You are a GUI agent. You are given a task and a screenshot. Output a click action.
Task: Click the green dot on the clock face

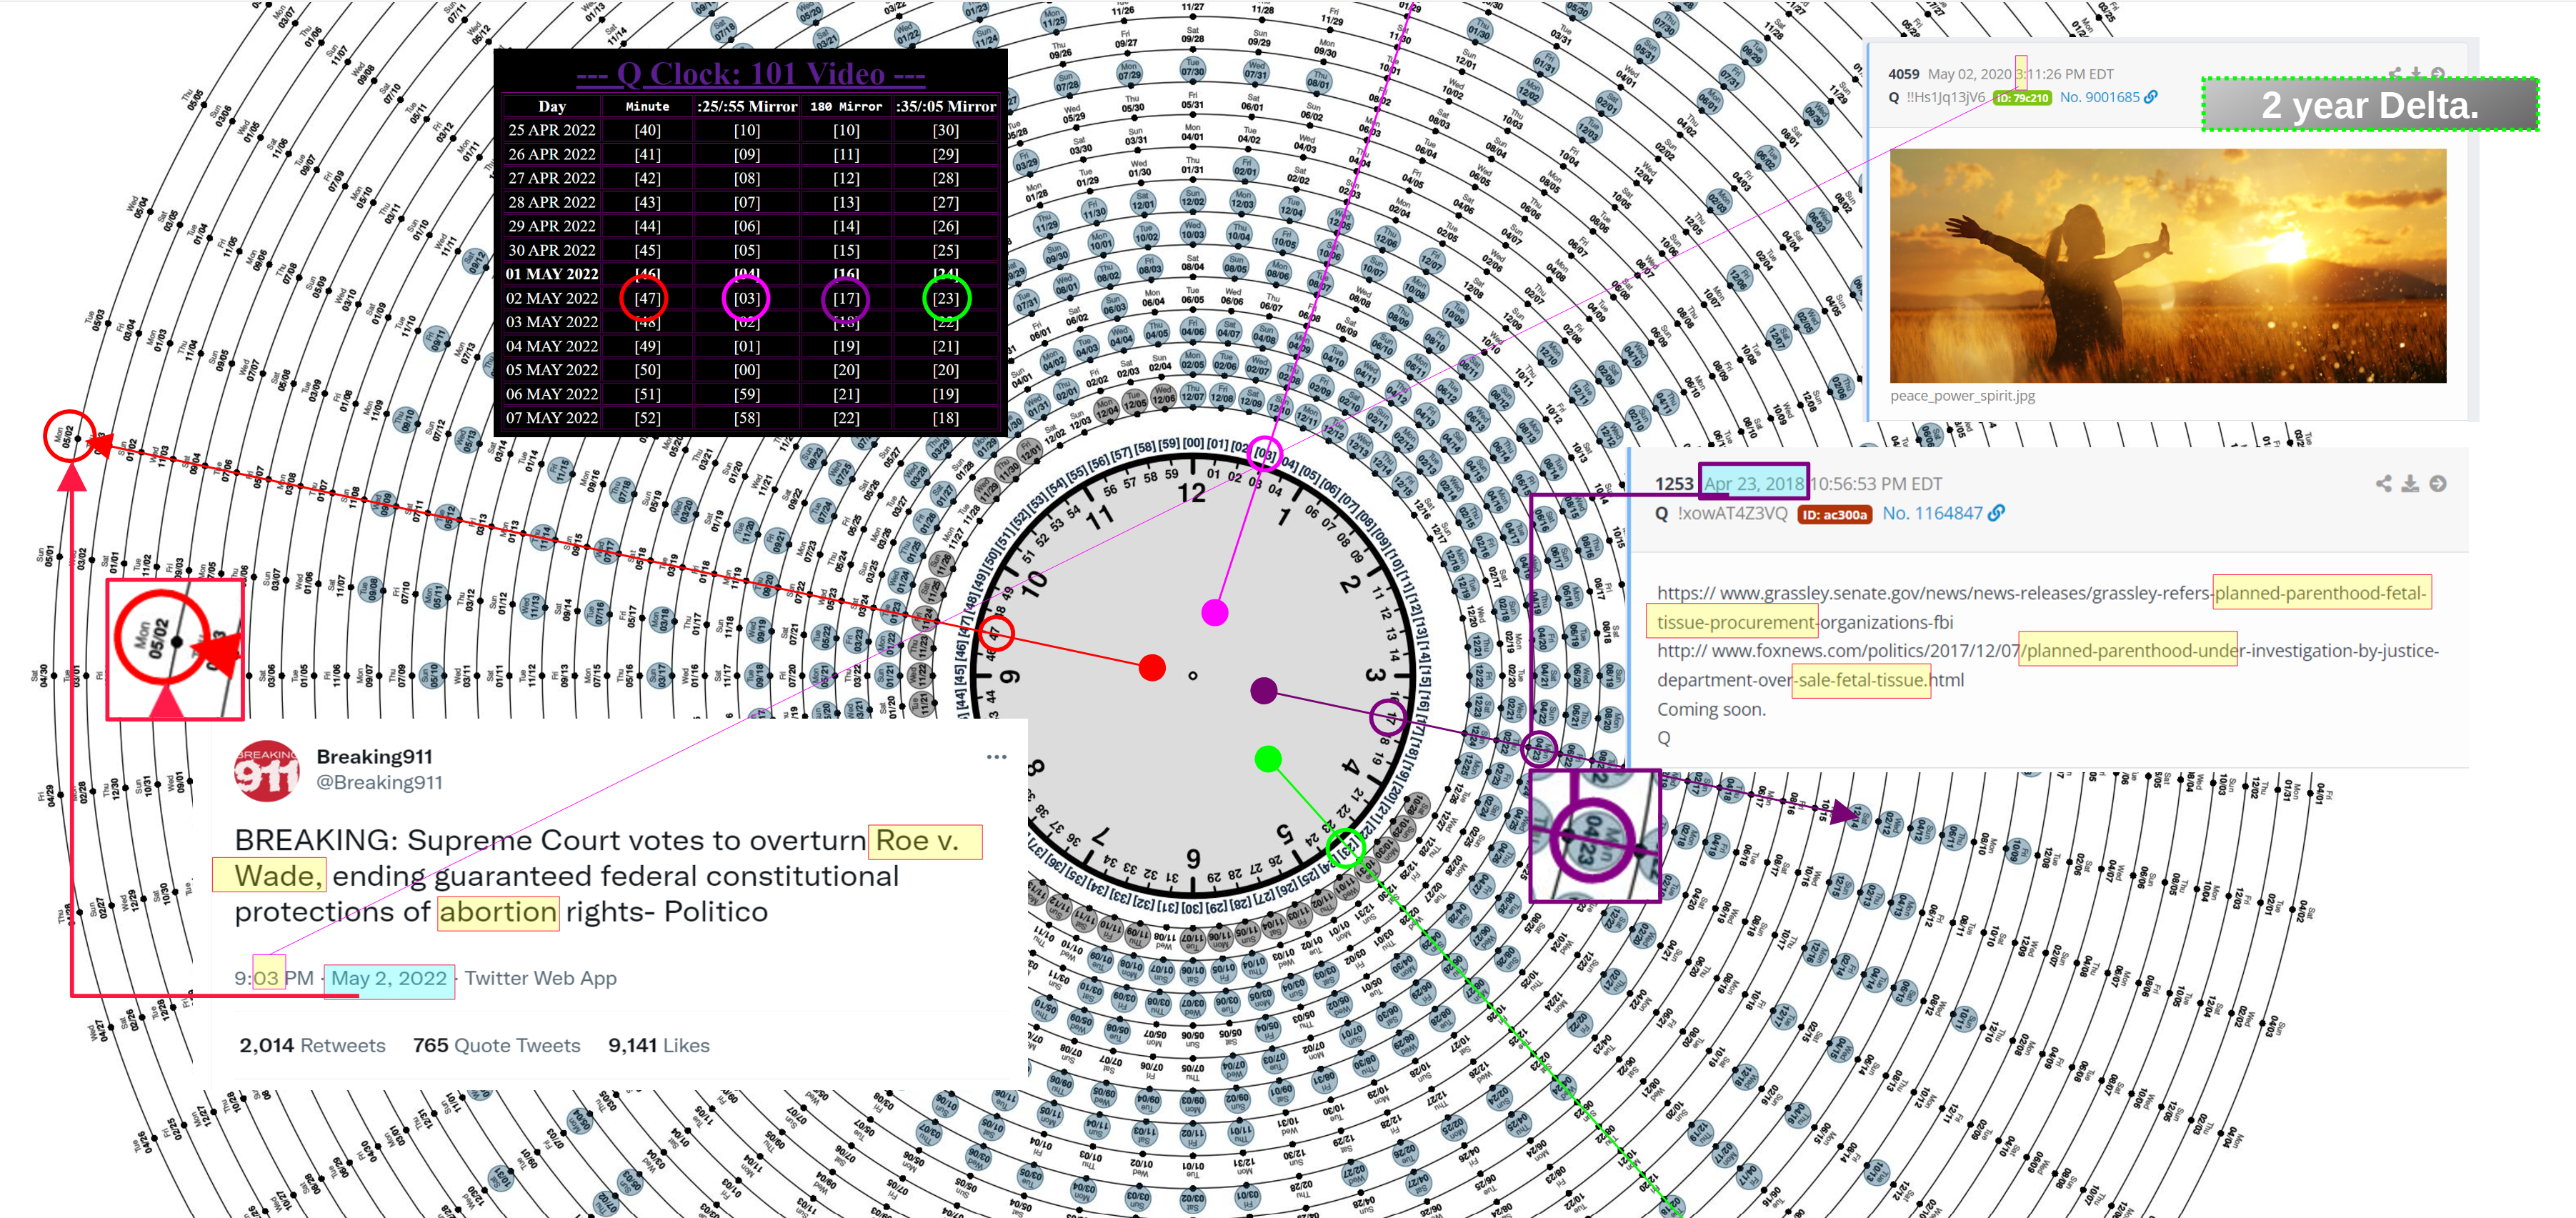pyautogui.click(x=1268, y=759)
